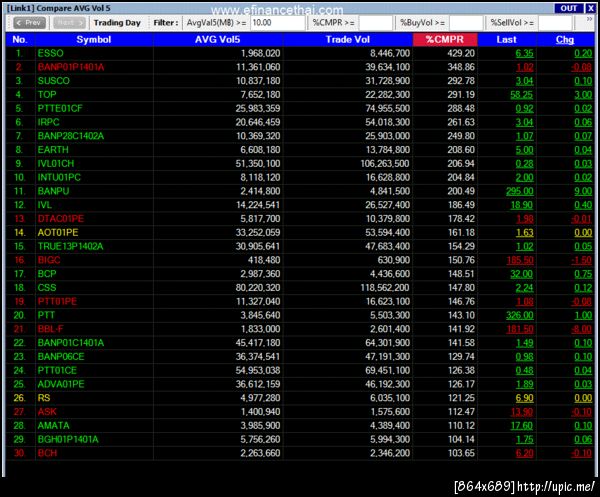The height and width of the screenshot is (497, 600).
Task: Click row number 12 for IVL
Action: (20, 205)
